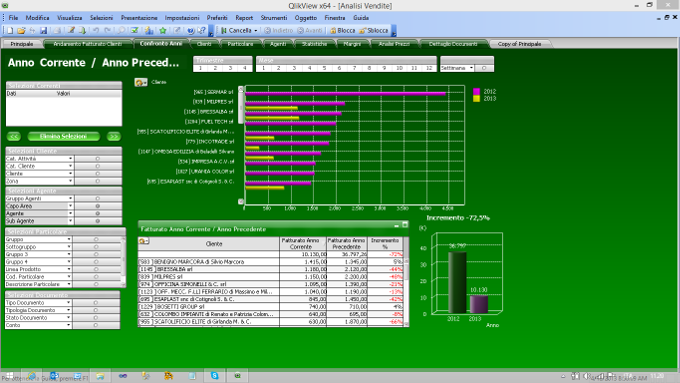Click the Search magnifier toolbar icon
Image resolution: width=680 pixels, height=383 pixels.
121,30
